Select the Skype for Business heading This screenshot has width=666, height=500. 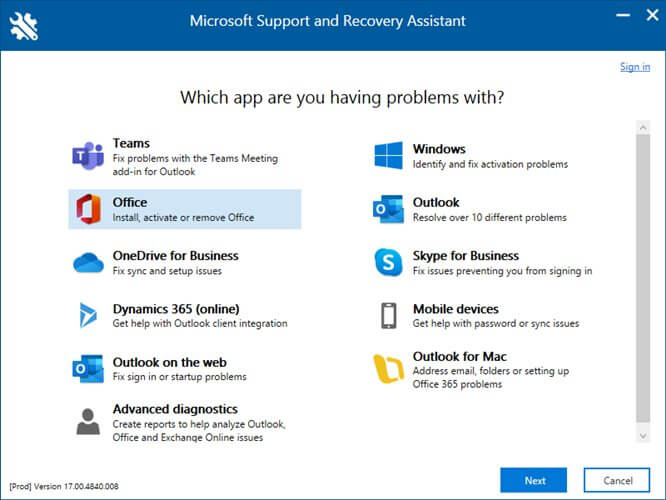pos(466,256)
